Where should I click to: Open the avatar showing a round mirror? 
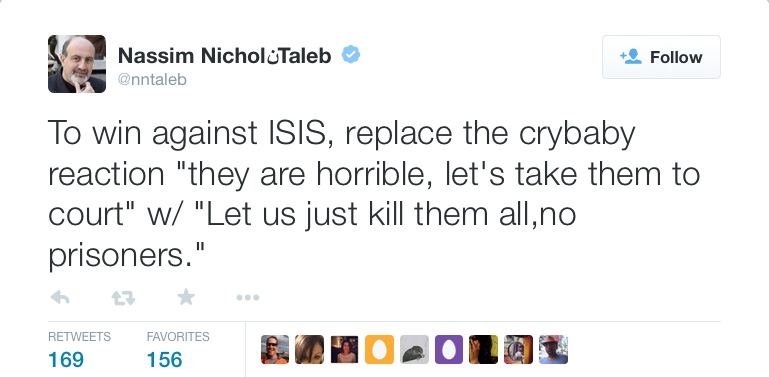click(518, 350)
